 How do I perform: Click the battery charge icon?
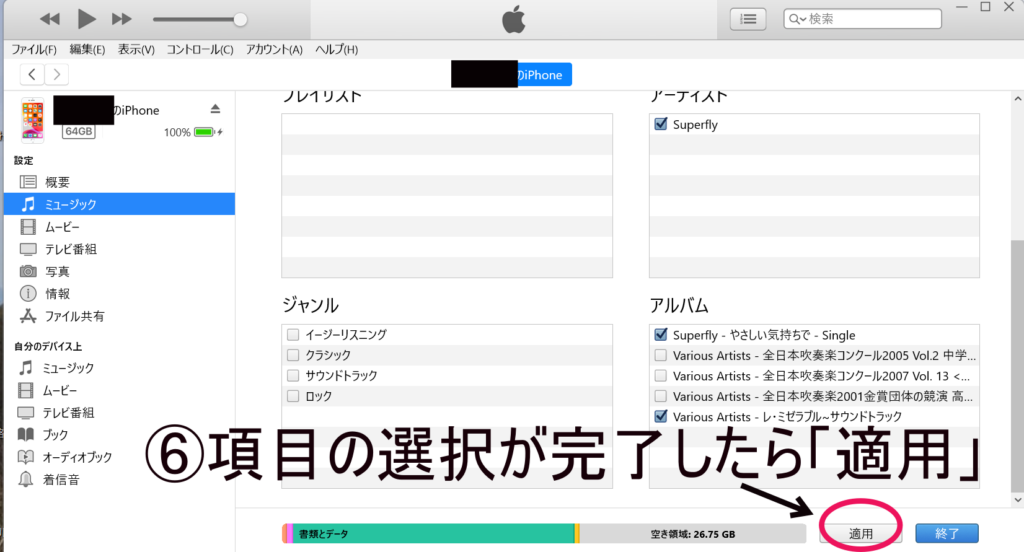(x=208, y=132)
